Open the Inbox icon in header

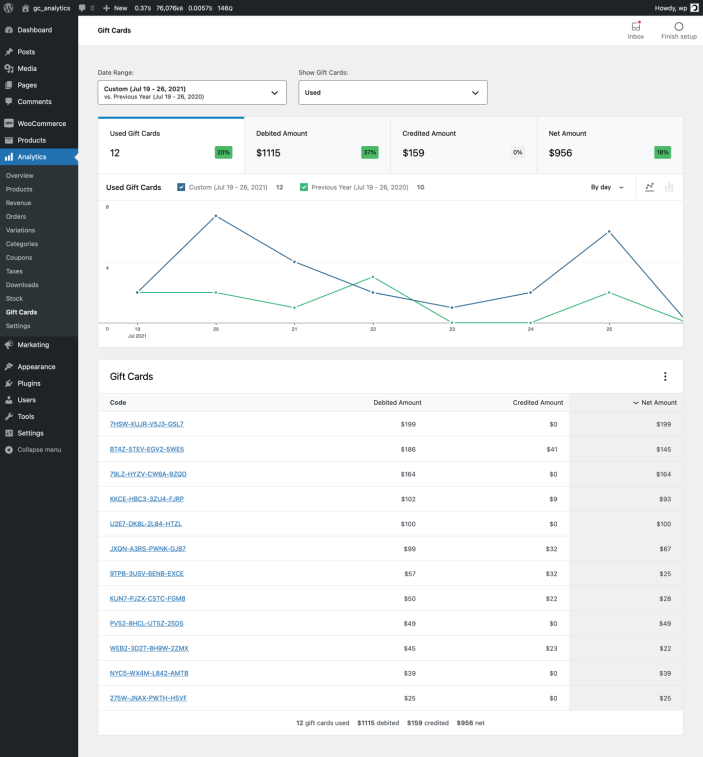pos(635,26)
